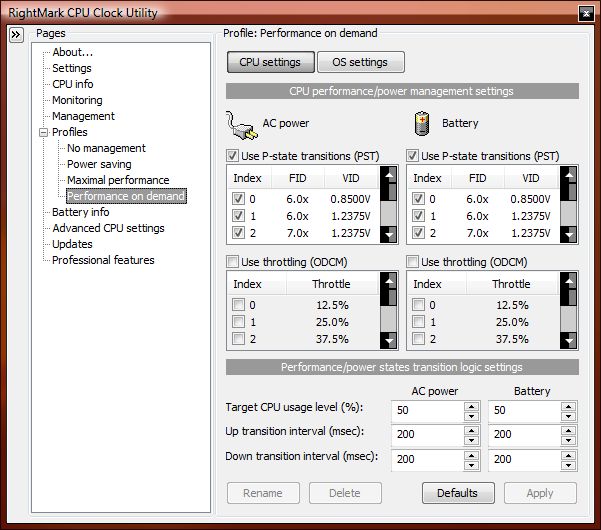601x530 pixels.
Task: Collapse the Pages panel with the double-arrow icon
Action: pyautogui.click(x=16, y=35)
